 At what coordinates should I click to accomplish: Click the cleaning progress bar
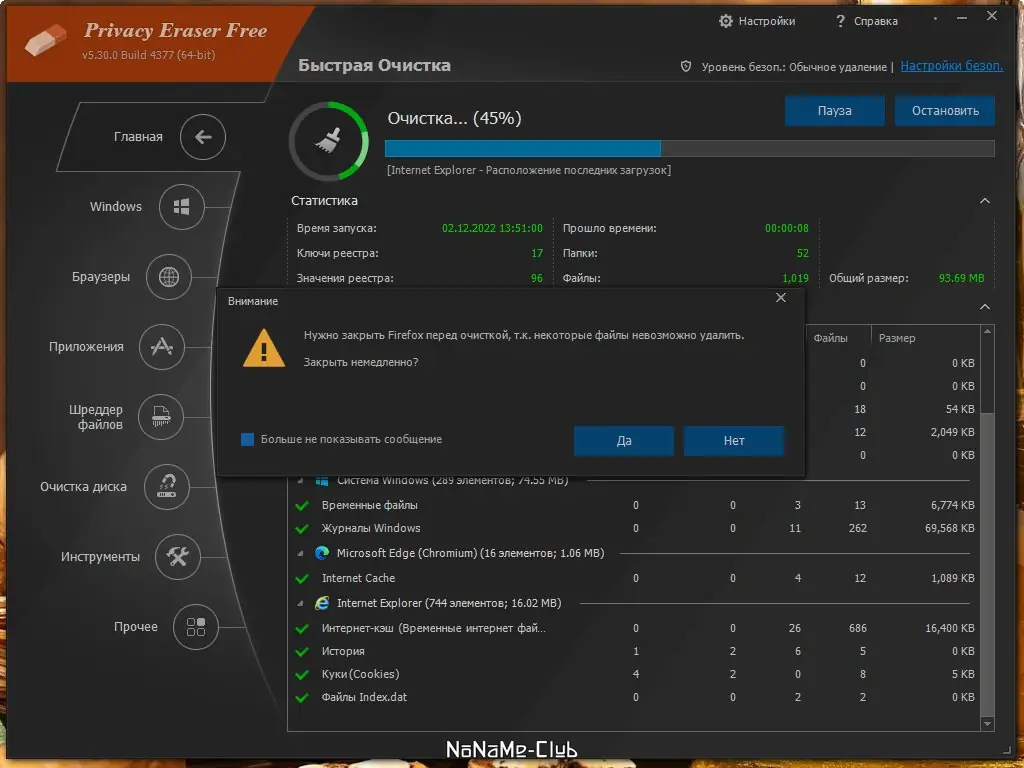coord(690,148)
